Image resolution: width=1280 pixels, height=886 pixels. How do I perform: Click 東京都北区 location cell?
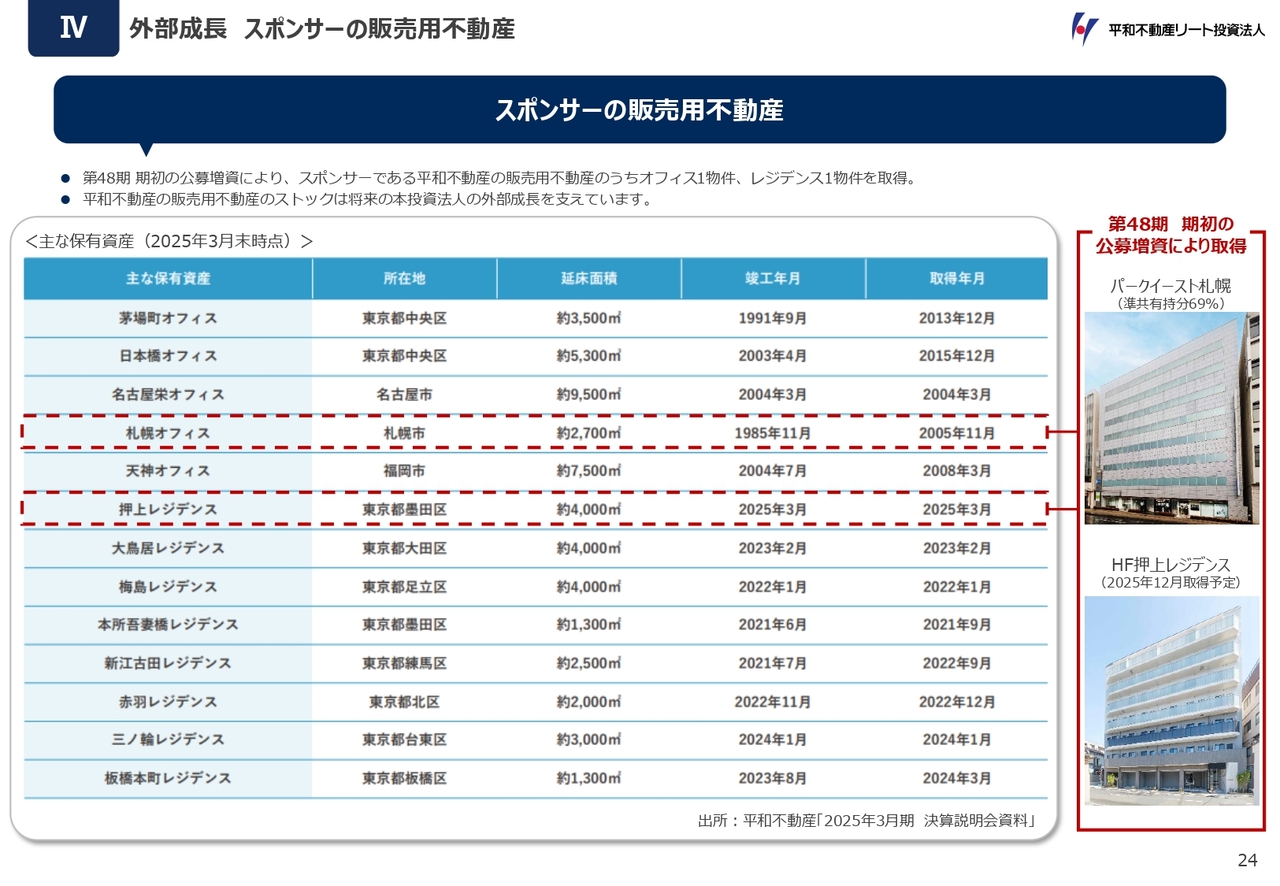pyautogui.click(x=404, y=701)
